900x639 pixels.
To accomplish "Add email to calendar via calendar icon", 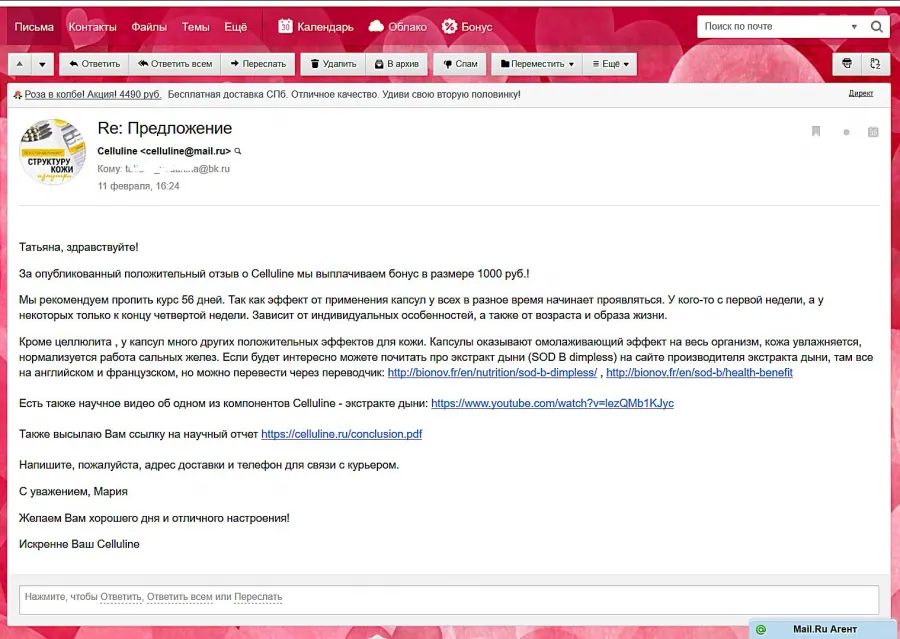I will tap(873, 131).
